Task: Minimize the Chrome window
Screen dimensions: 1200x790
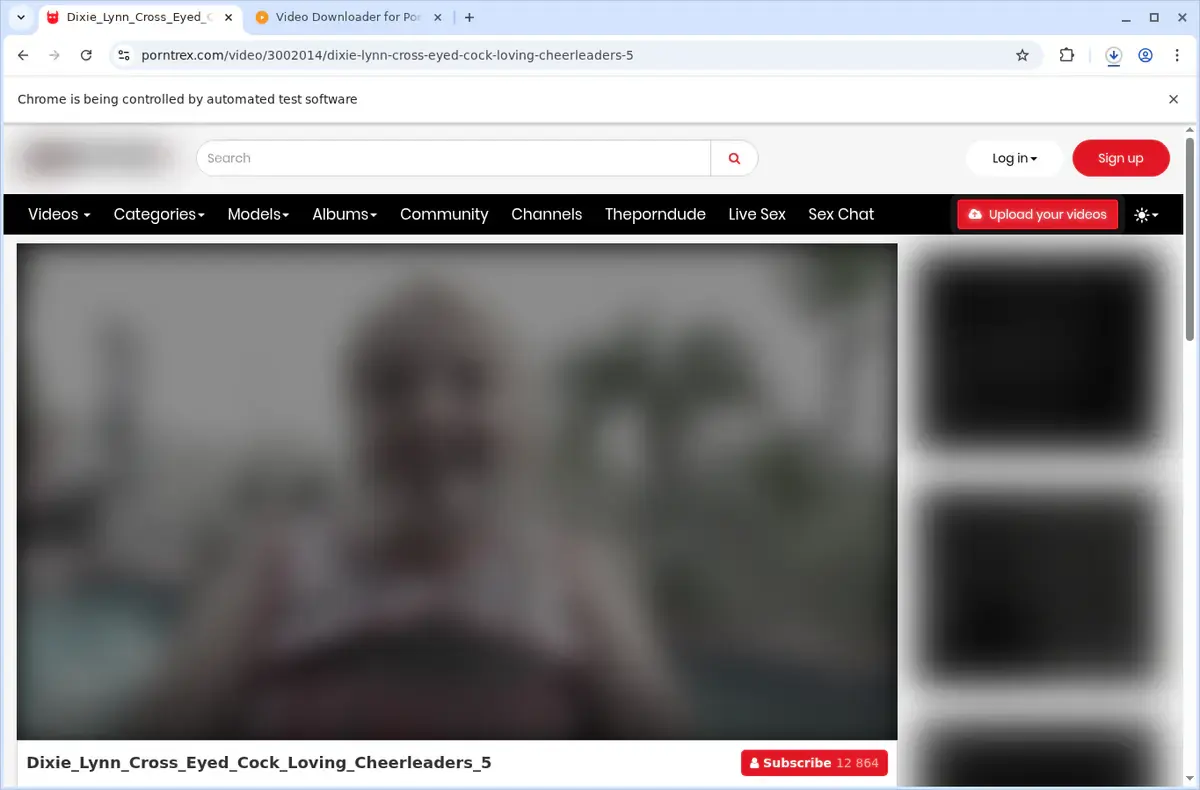Action: tap(1124, 17)
